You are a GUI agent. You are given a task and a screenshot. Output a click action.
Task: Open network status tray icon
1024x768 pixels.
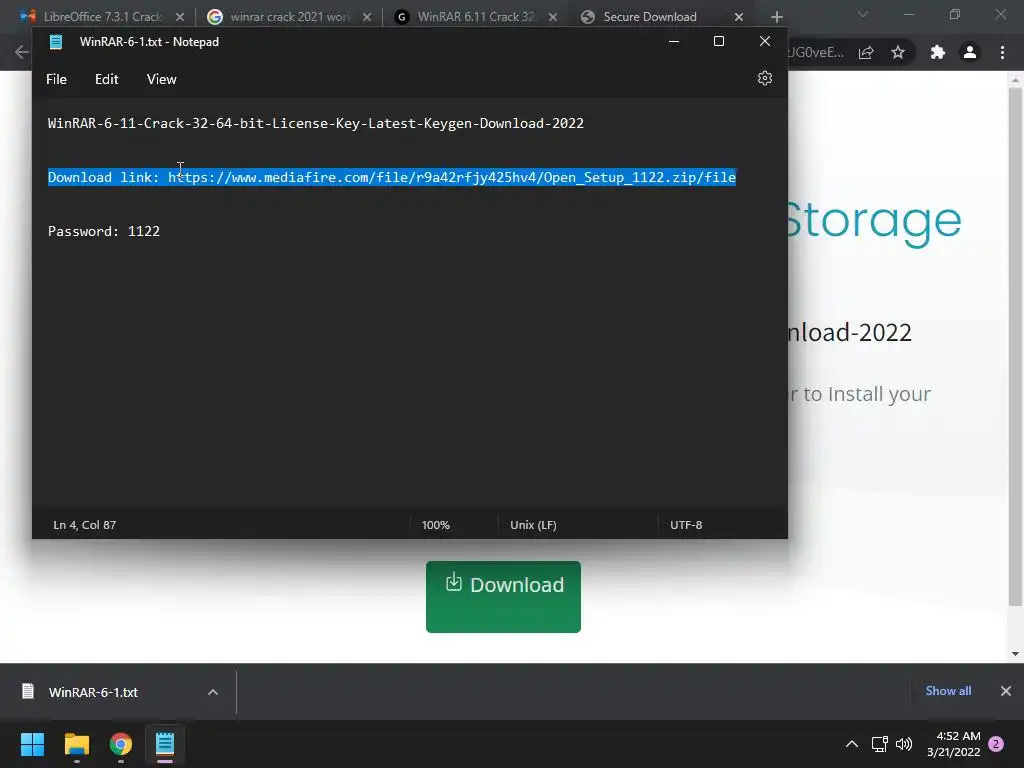pos(879,744)
